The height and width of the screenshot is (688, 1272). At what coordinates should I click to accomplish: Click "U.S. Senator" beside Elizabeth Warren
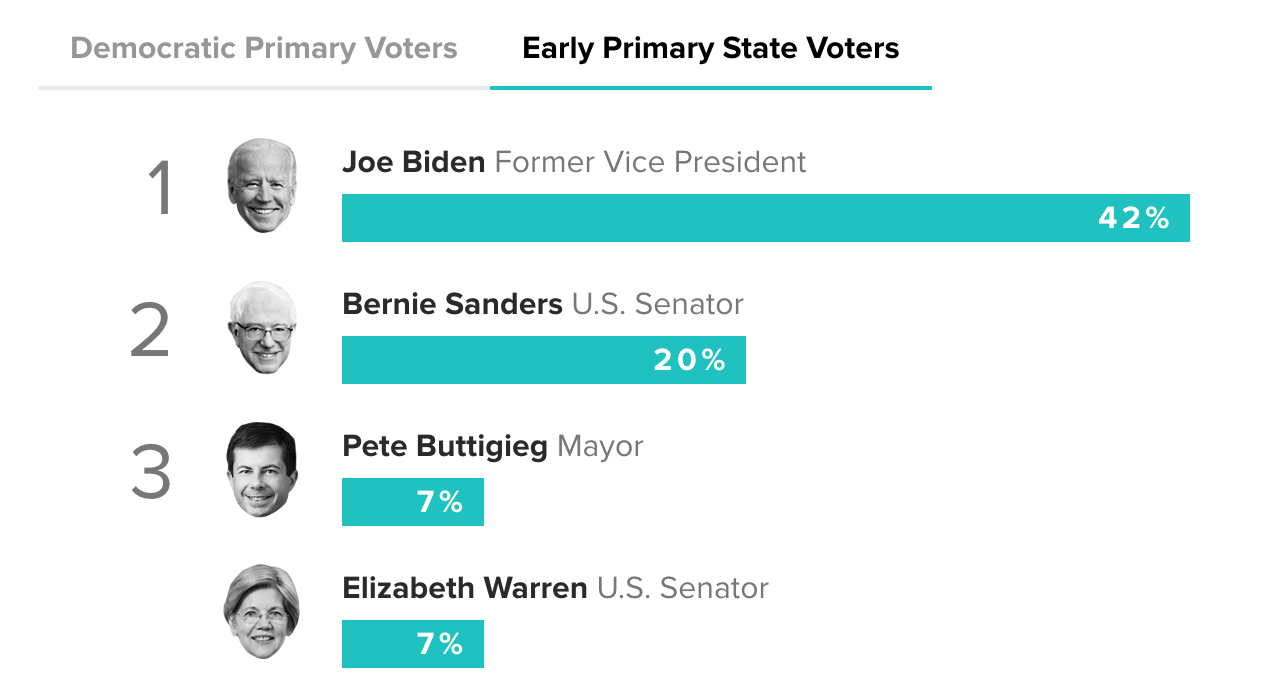pos(683,588)
